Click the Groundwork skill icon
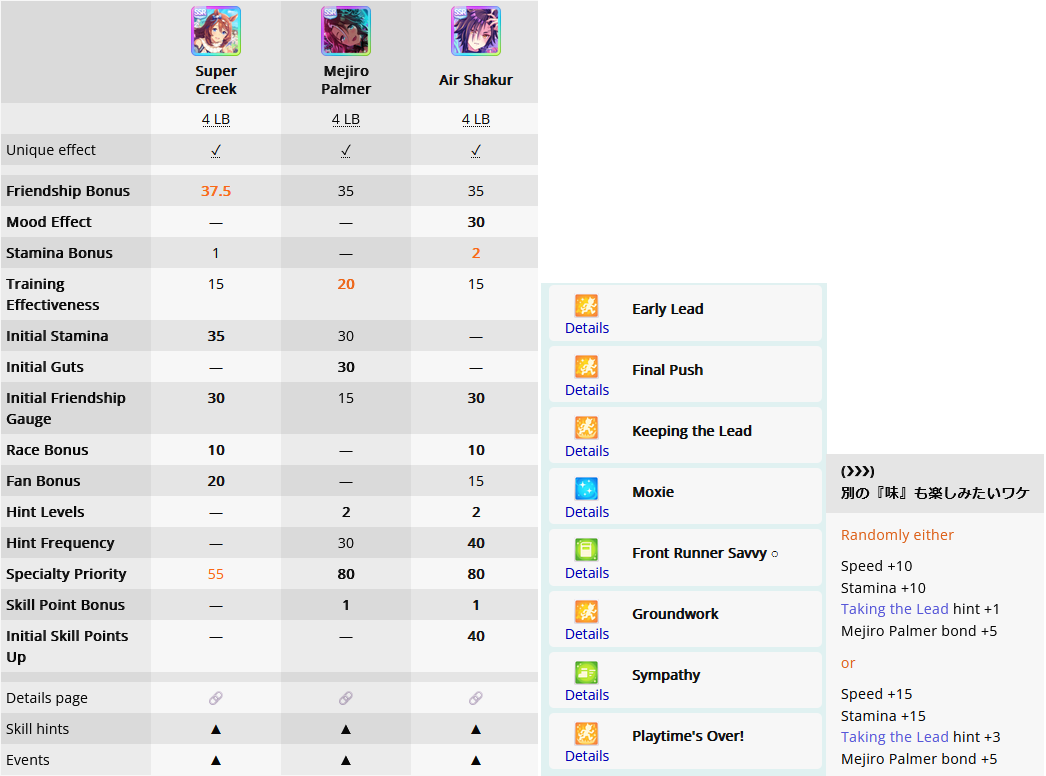Screen dimensions: 1046x776 click(586, 611)
